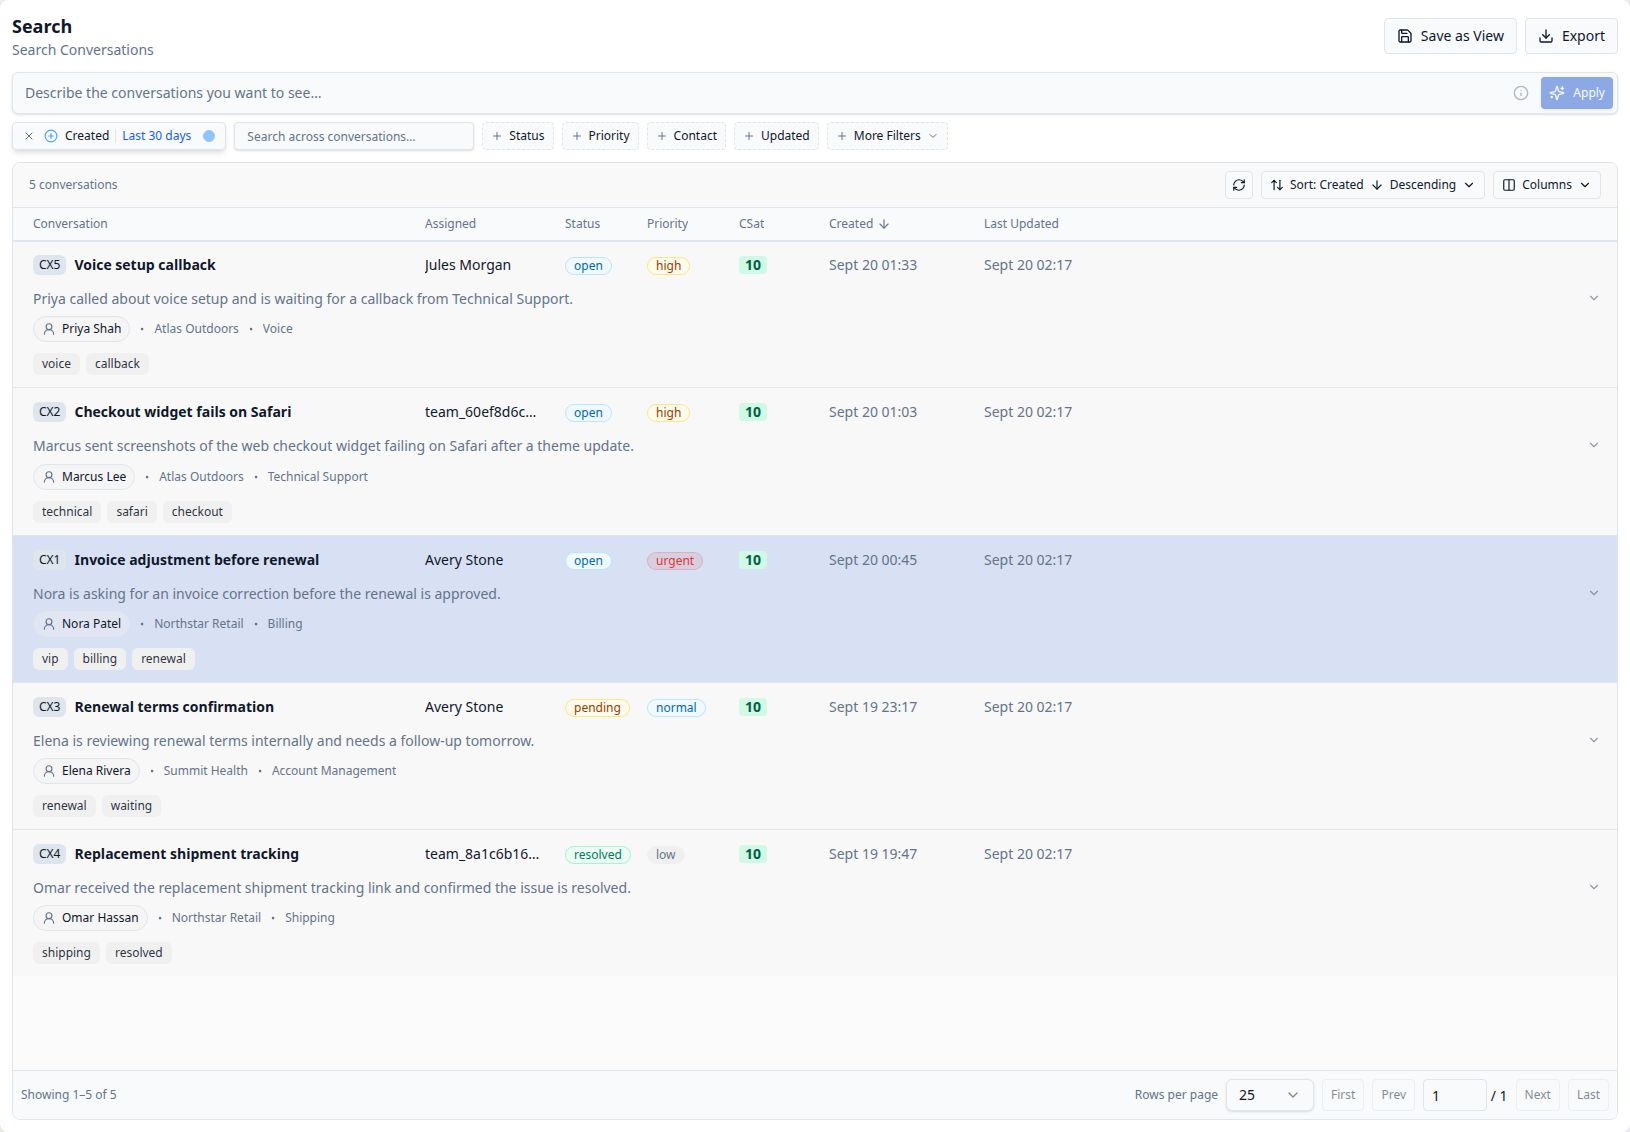Open Checkout widget fails on Safari conversation
The image size is (1630, 1132).
(183, 412)
